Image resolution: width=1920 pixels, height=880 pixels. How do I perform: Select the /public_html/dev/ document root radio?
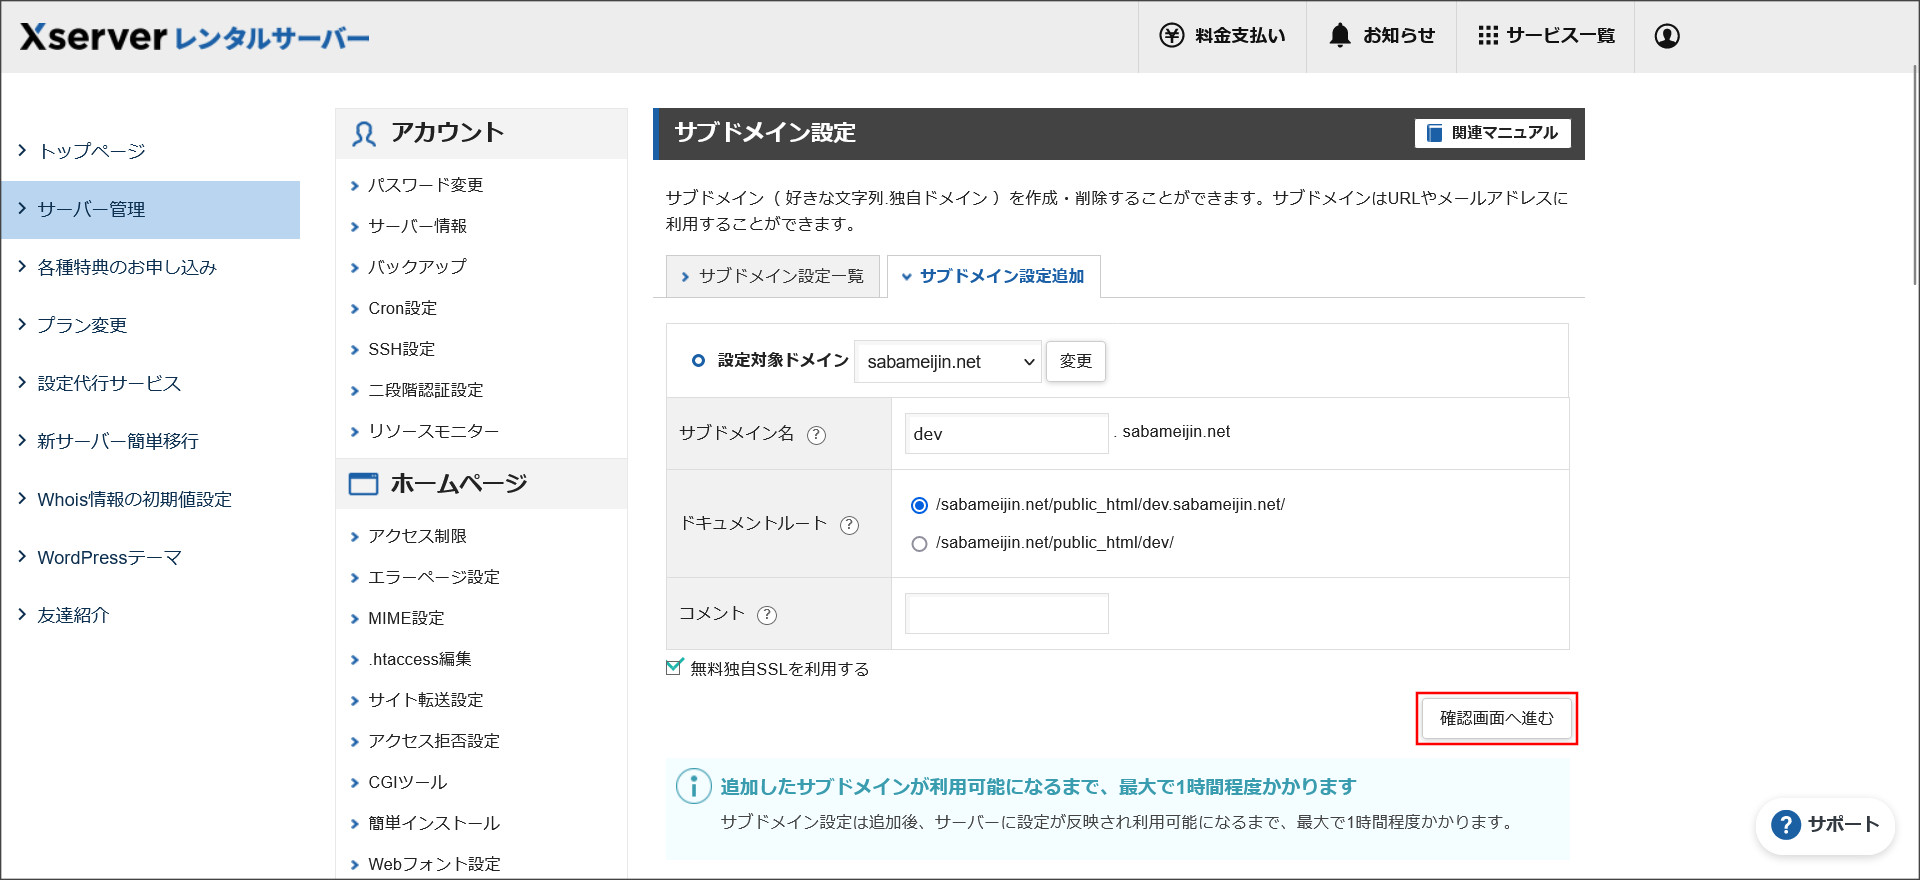(919, 544)
